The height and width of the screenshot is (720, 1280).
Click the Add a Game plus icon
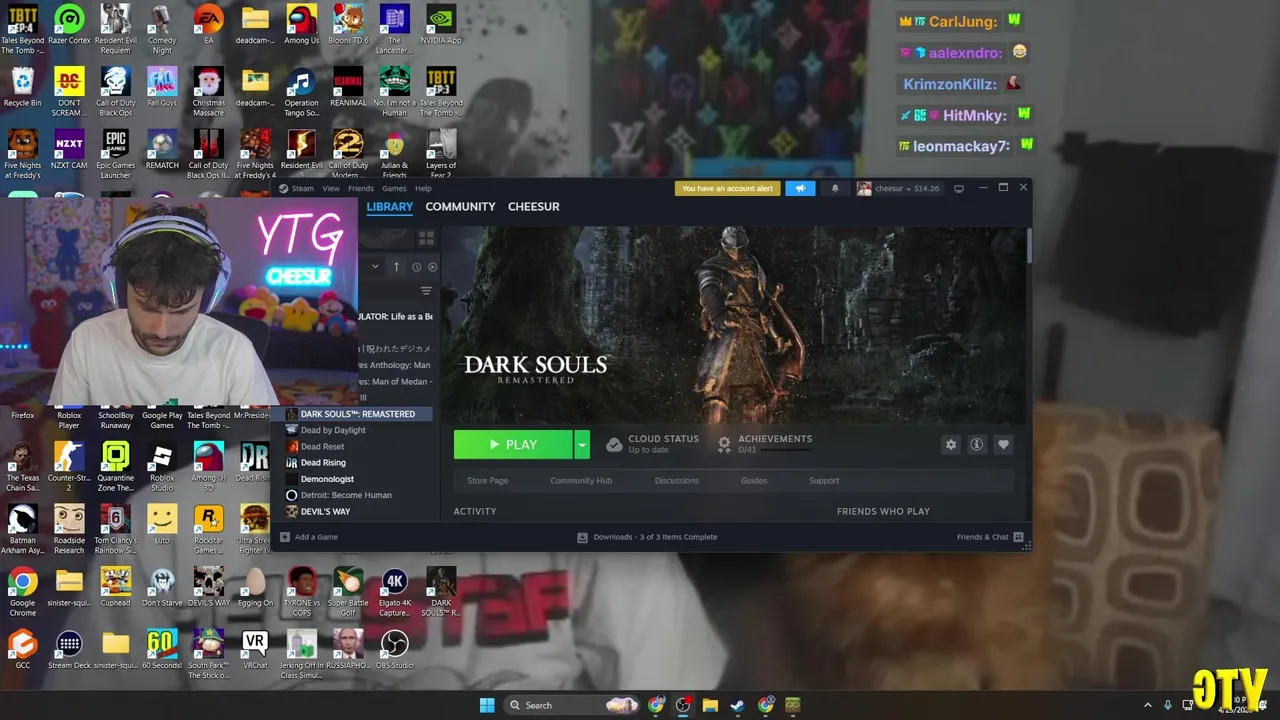(285, 537)
